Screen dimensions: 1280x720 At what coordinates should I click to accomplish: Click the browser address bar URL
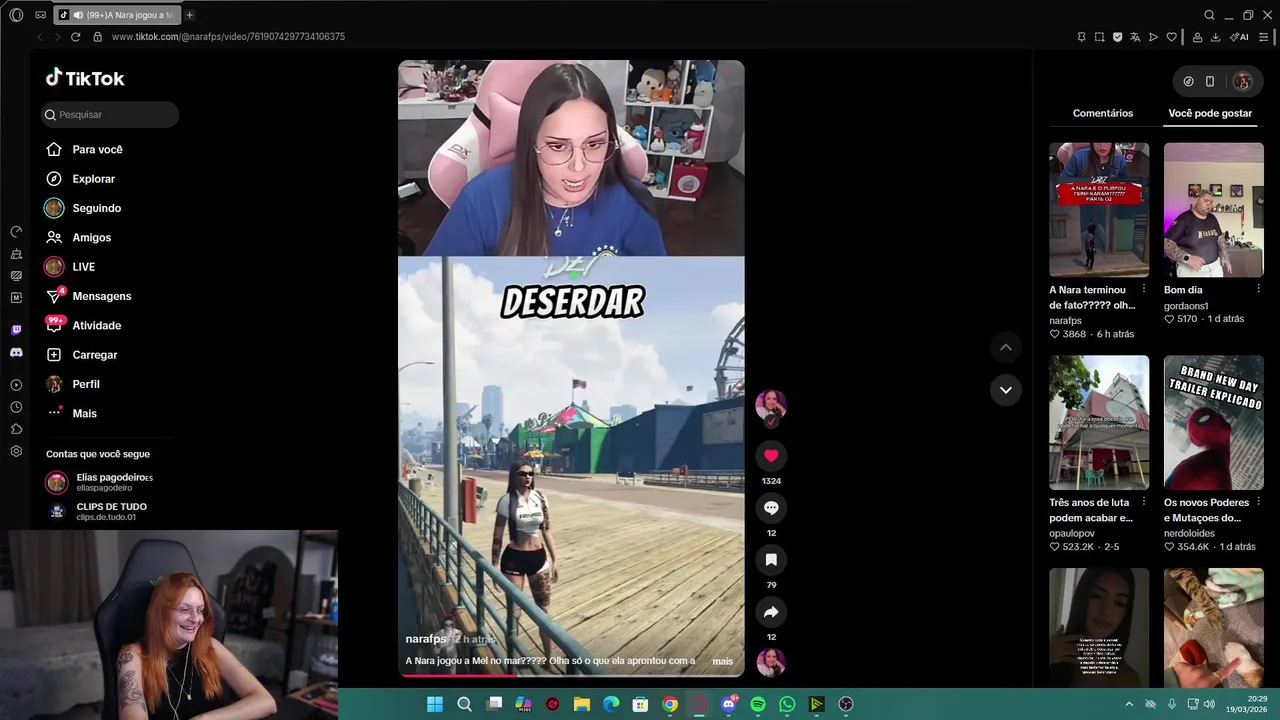[228, 37]
